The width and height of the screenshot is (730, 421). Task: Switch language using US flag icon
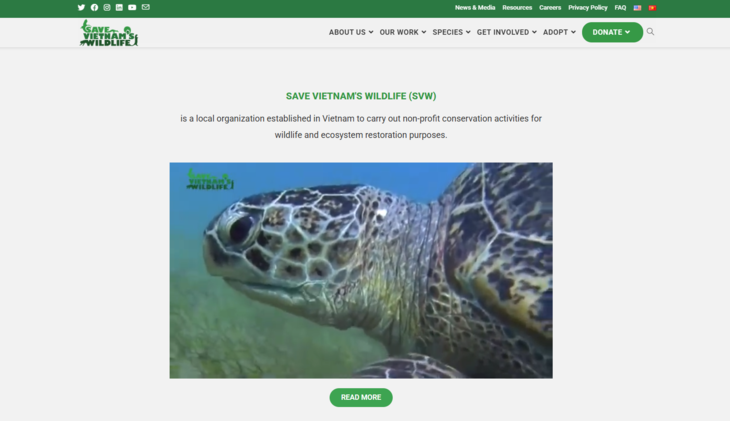tap(637, 8)
